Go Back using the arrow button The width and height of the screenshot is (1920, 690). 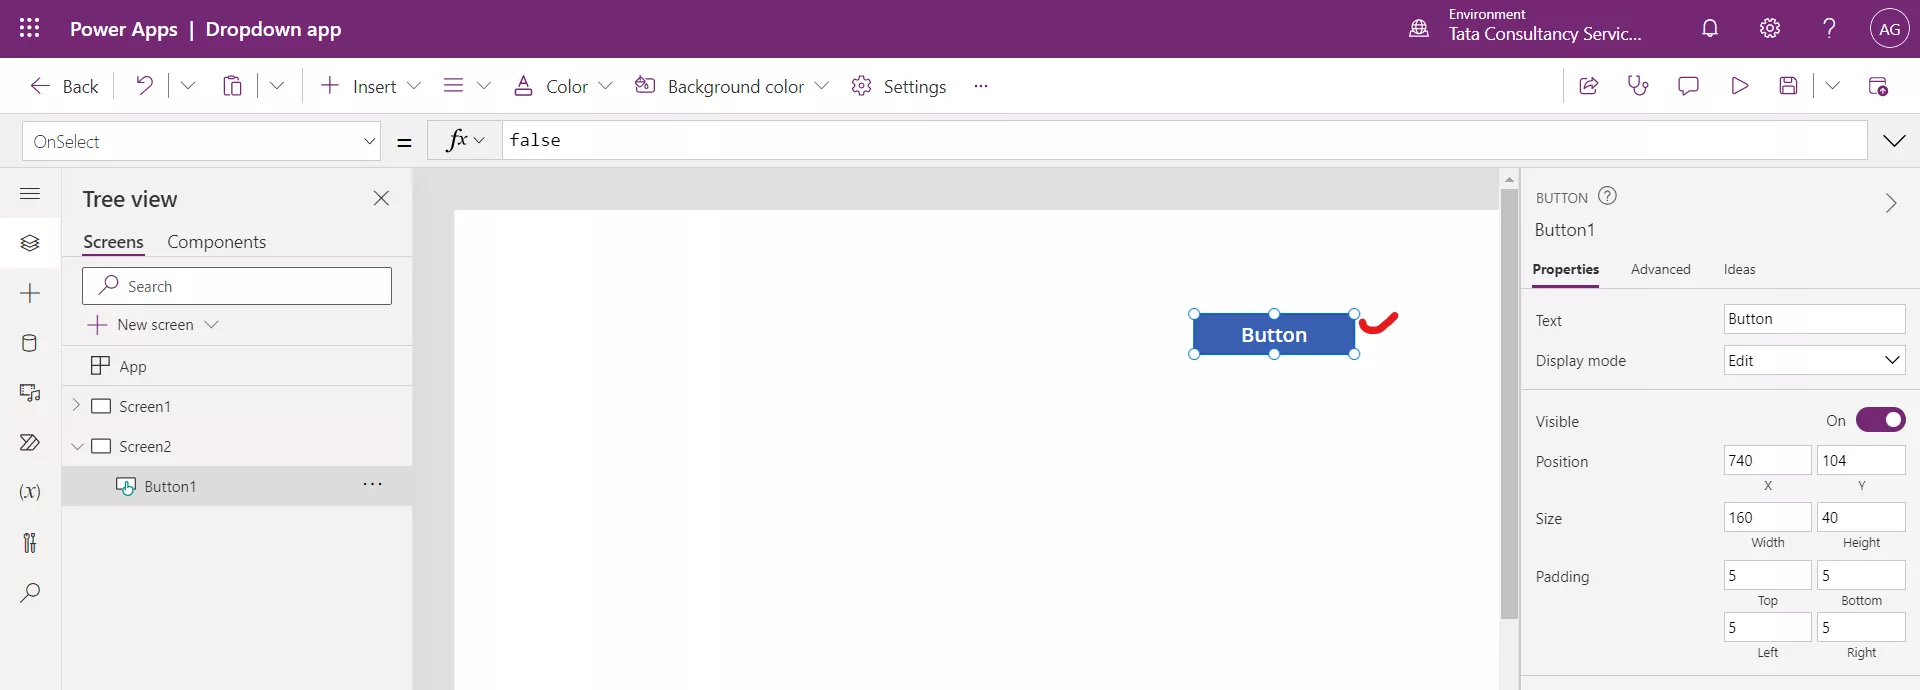(64, 86)
